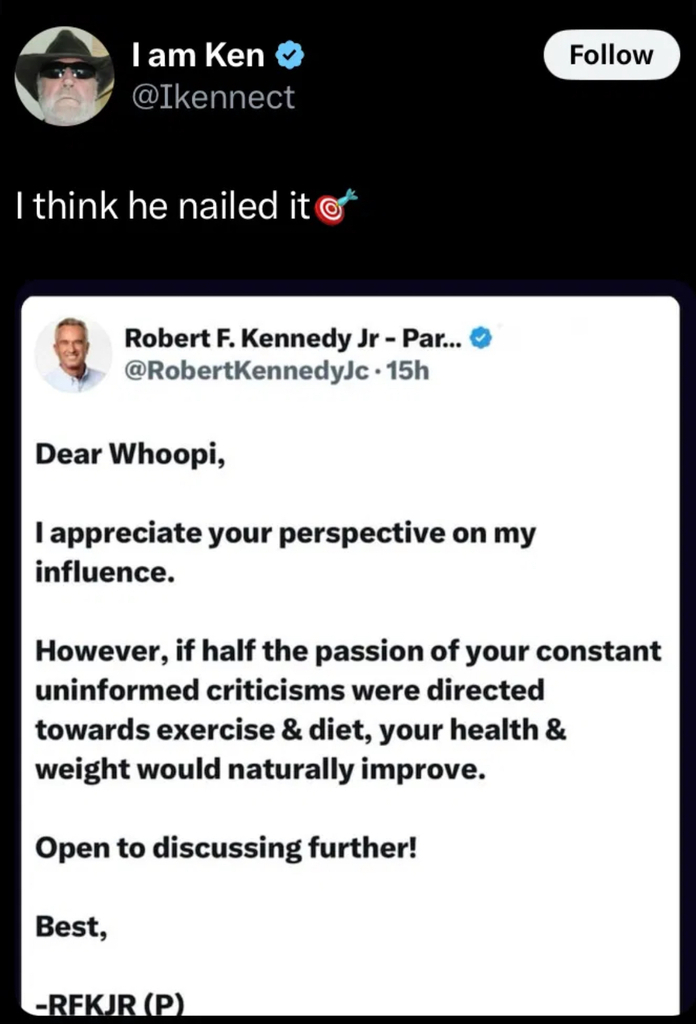The image size is (696, 1024).
Task: Click the Follow button
Action: tap(611, 55)
